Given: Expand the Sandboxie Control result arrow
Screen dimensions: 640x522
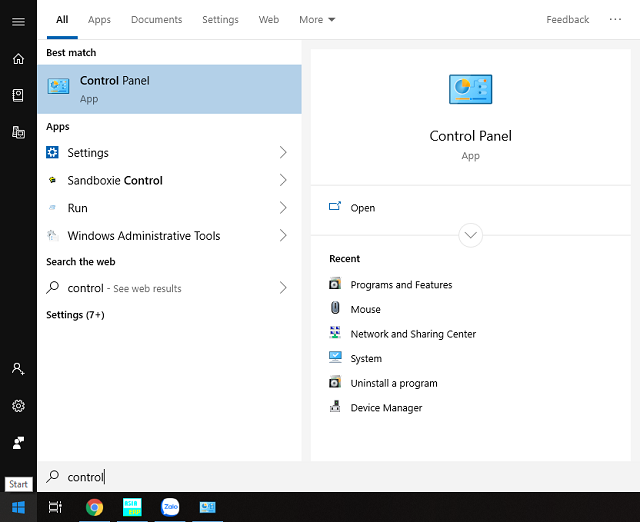Looking at the screenshot, I should click(x=283, y=180).
